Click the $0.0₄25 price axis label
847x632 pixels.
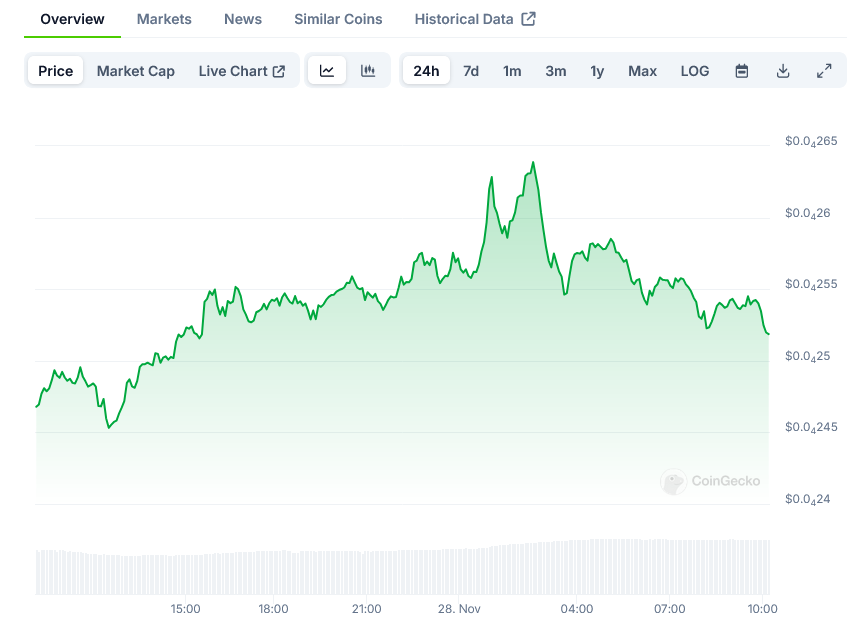[x=808, y=356]
